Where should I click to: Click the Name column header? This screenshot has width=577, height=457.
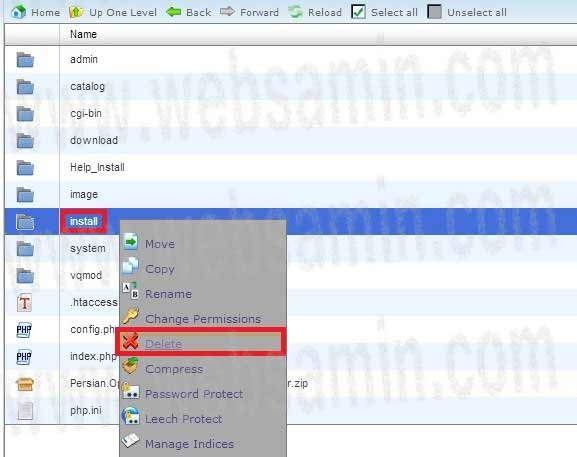pyautogui.click(x=84, y=34)
